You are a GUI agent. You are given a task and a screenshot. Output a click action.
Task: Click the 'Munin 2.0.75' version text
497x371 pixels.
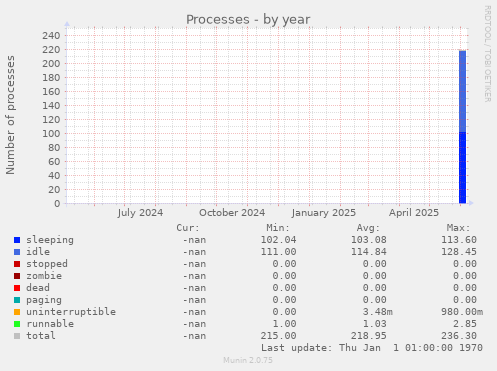[248, 360]
